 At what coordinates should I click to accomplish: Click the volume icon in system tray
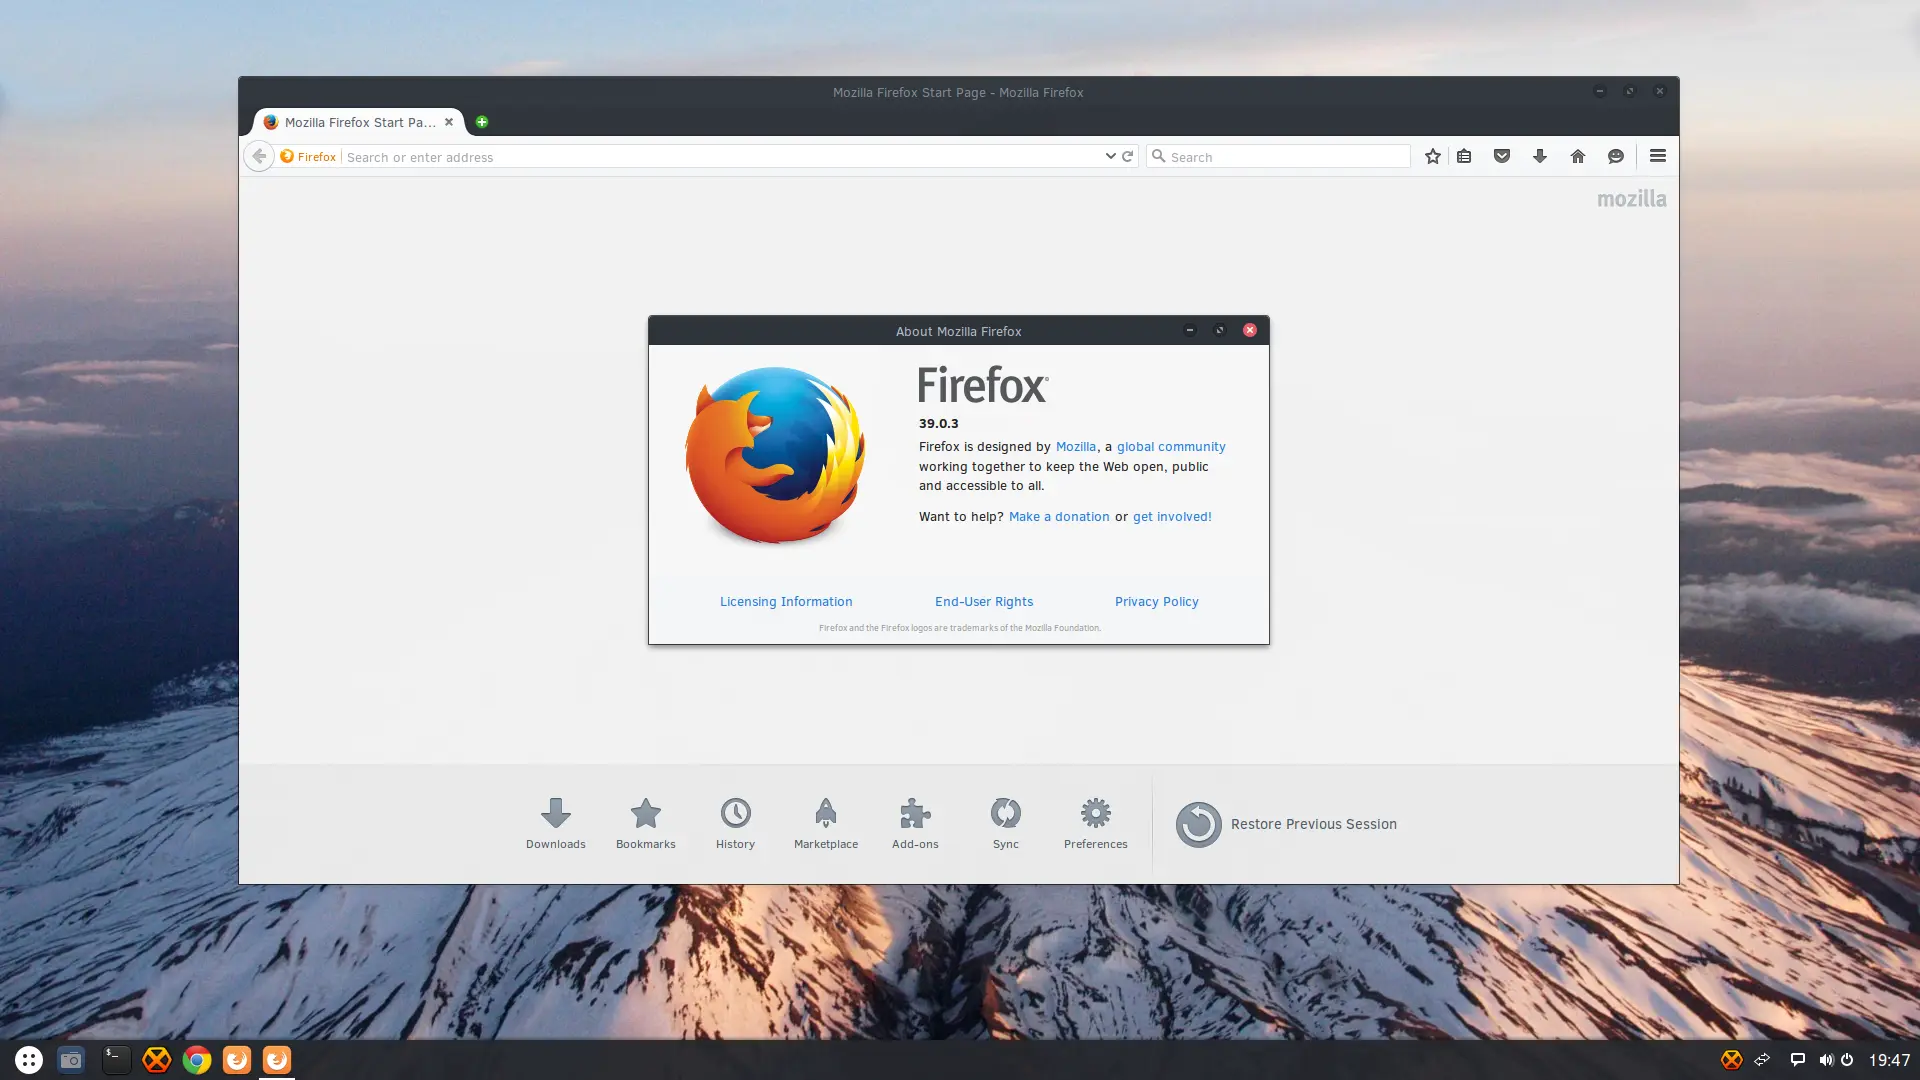coord(1826,1060)
